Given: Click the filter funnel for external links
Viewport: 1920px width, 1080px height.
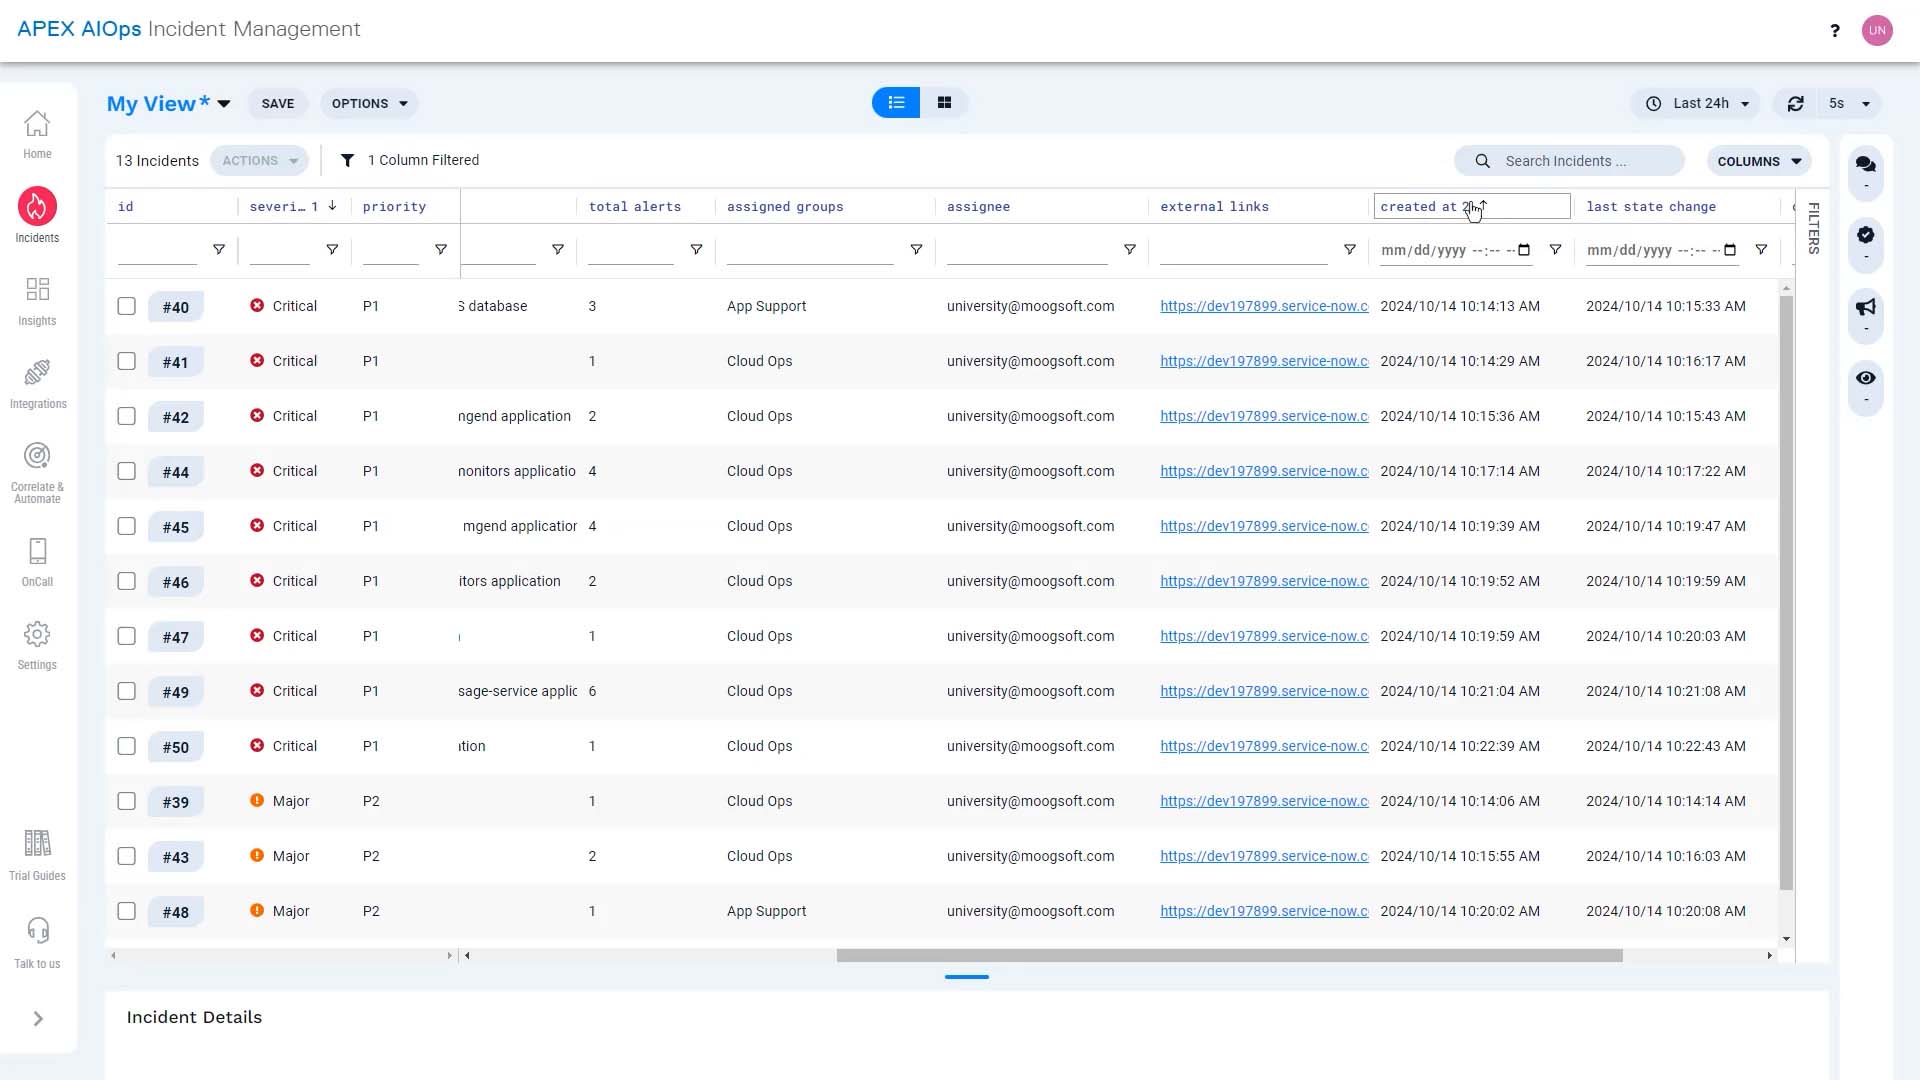Looking at the screenshot, I should (x=1350, y=250).
